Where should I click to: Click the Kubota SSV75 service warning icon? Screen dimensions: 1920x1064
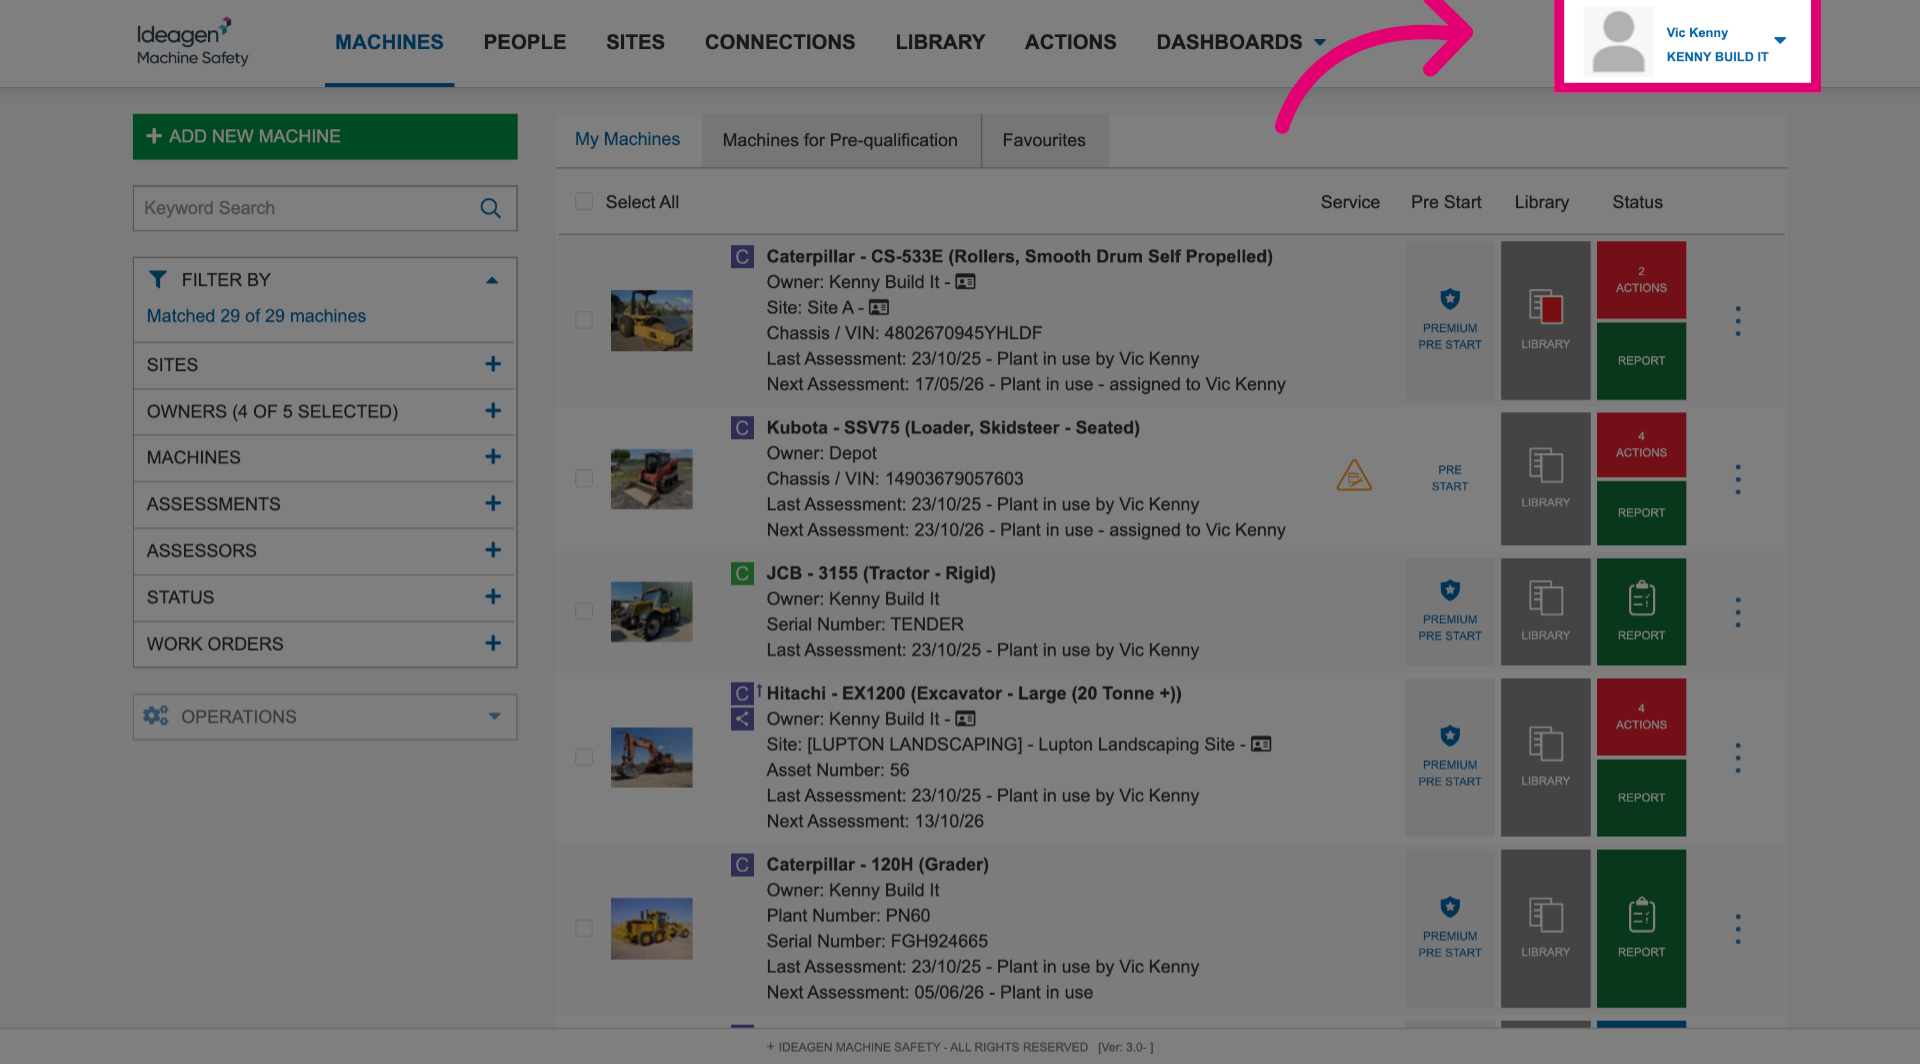click(x=1354, y=475)
